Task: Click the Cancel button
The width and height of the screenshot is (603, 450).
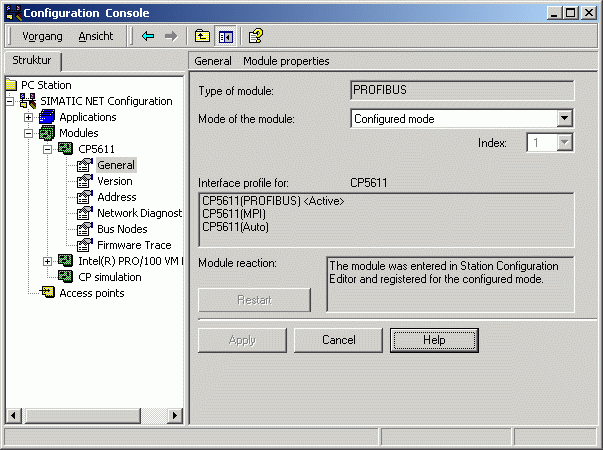Action: point(338,340)
